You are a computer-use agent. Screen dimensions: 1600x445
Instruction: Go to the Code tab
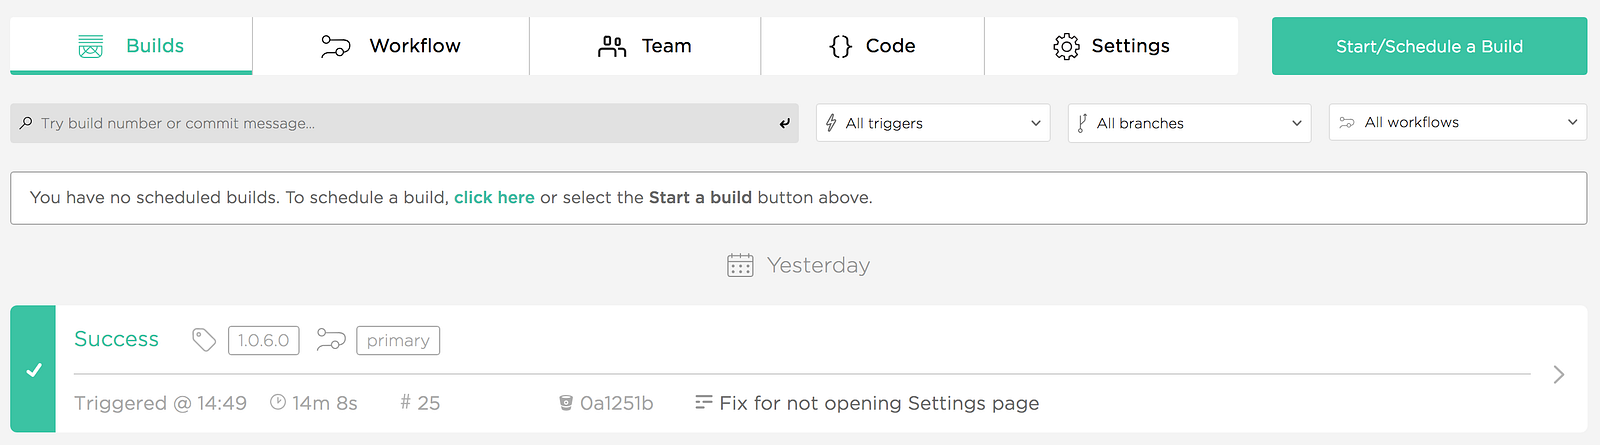click(872, 46)
